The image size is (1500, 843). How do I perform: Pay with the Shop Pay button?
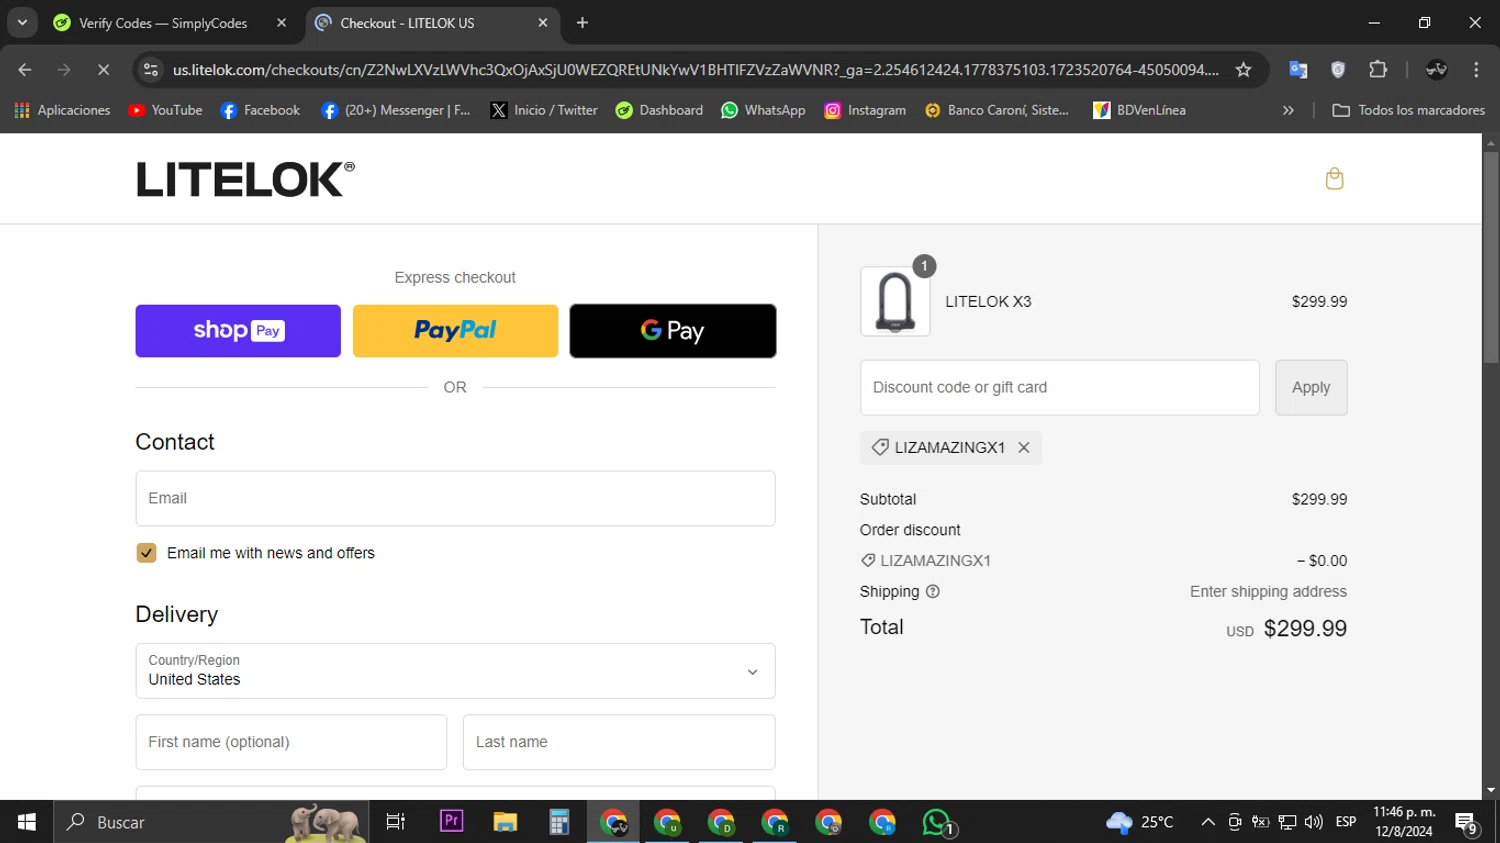(238, 331)
